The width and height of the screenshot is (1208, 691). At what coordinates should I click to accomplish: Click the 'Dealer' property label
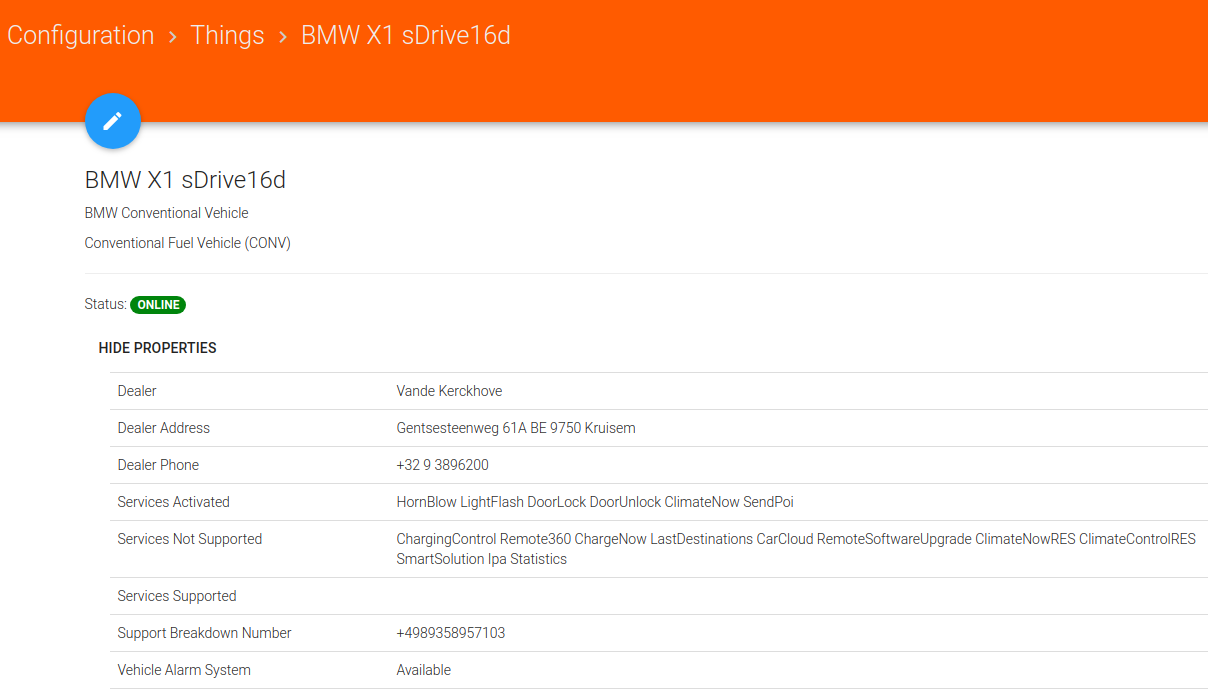(137, 391)
